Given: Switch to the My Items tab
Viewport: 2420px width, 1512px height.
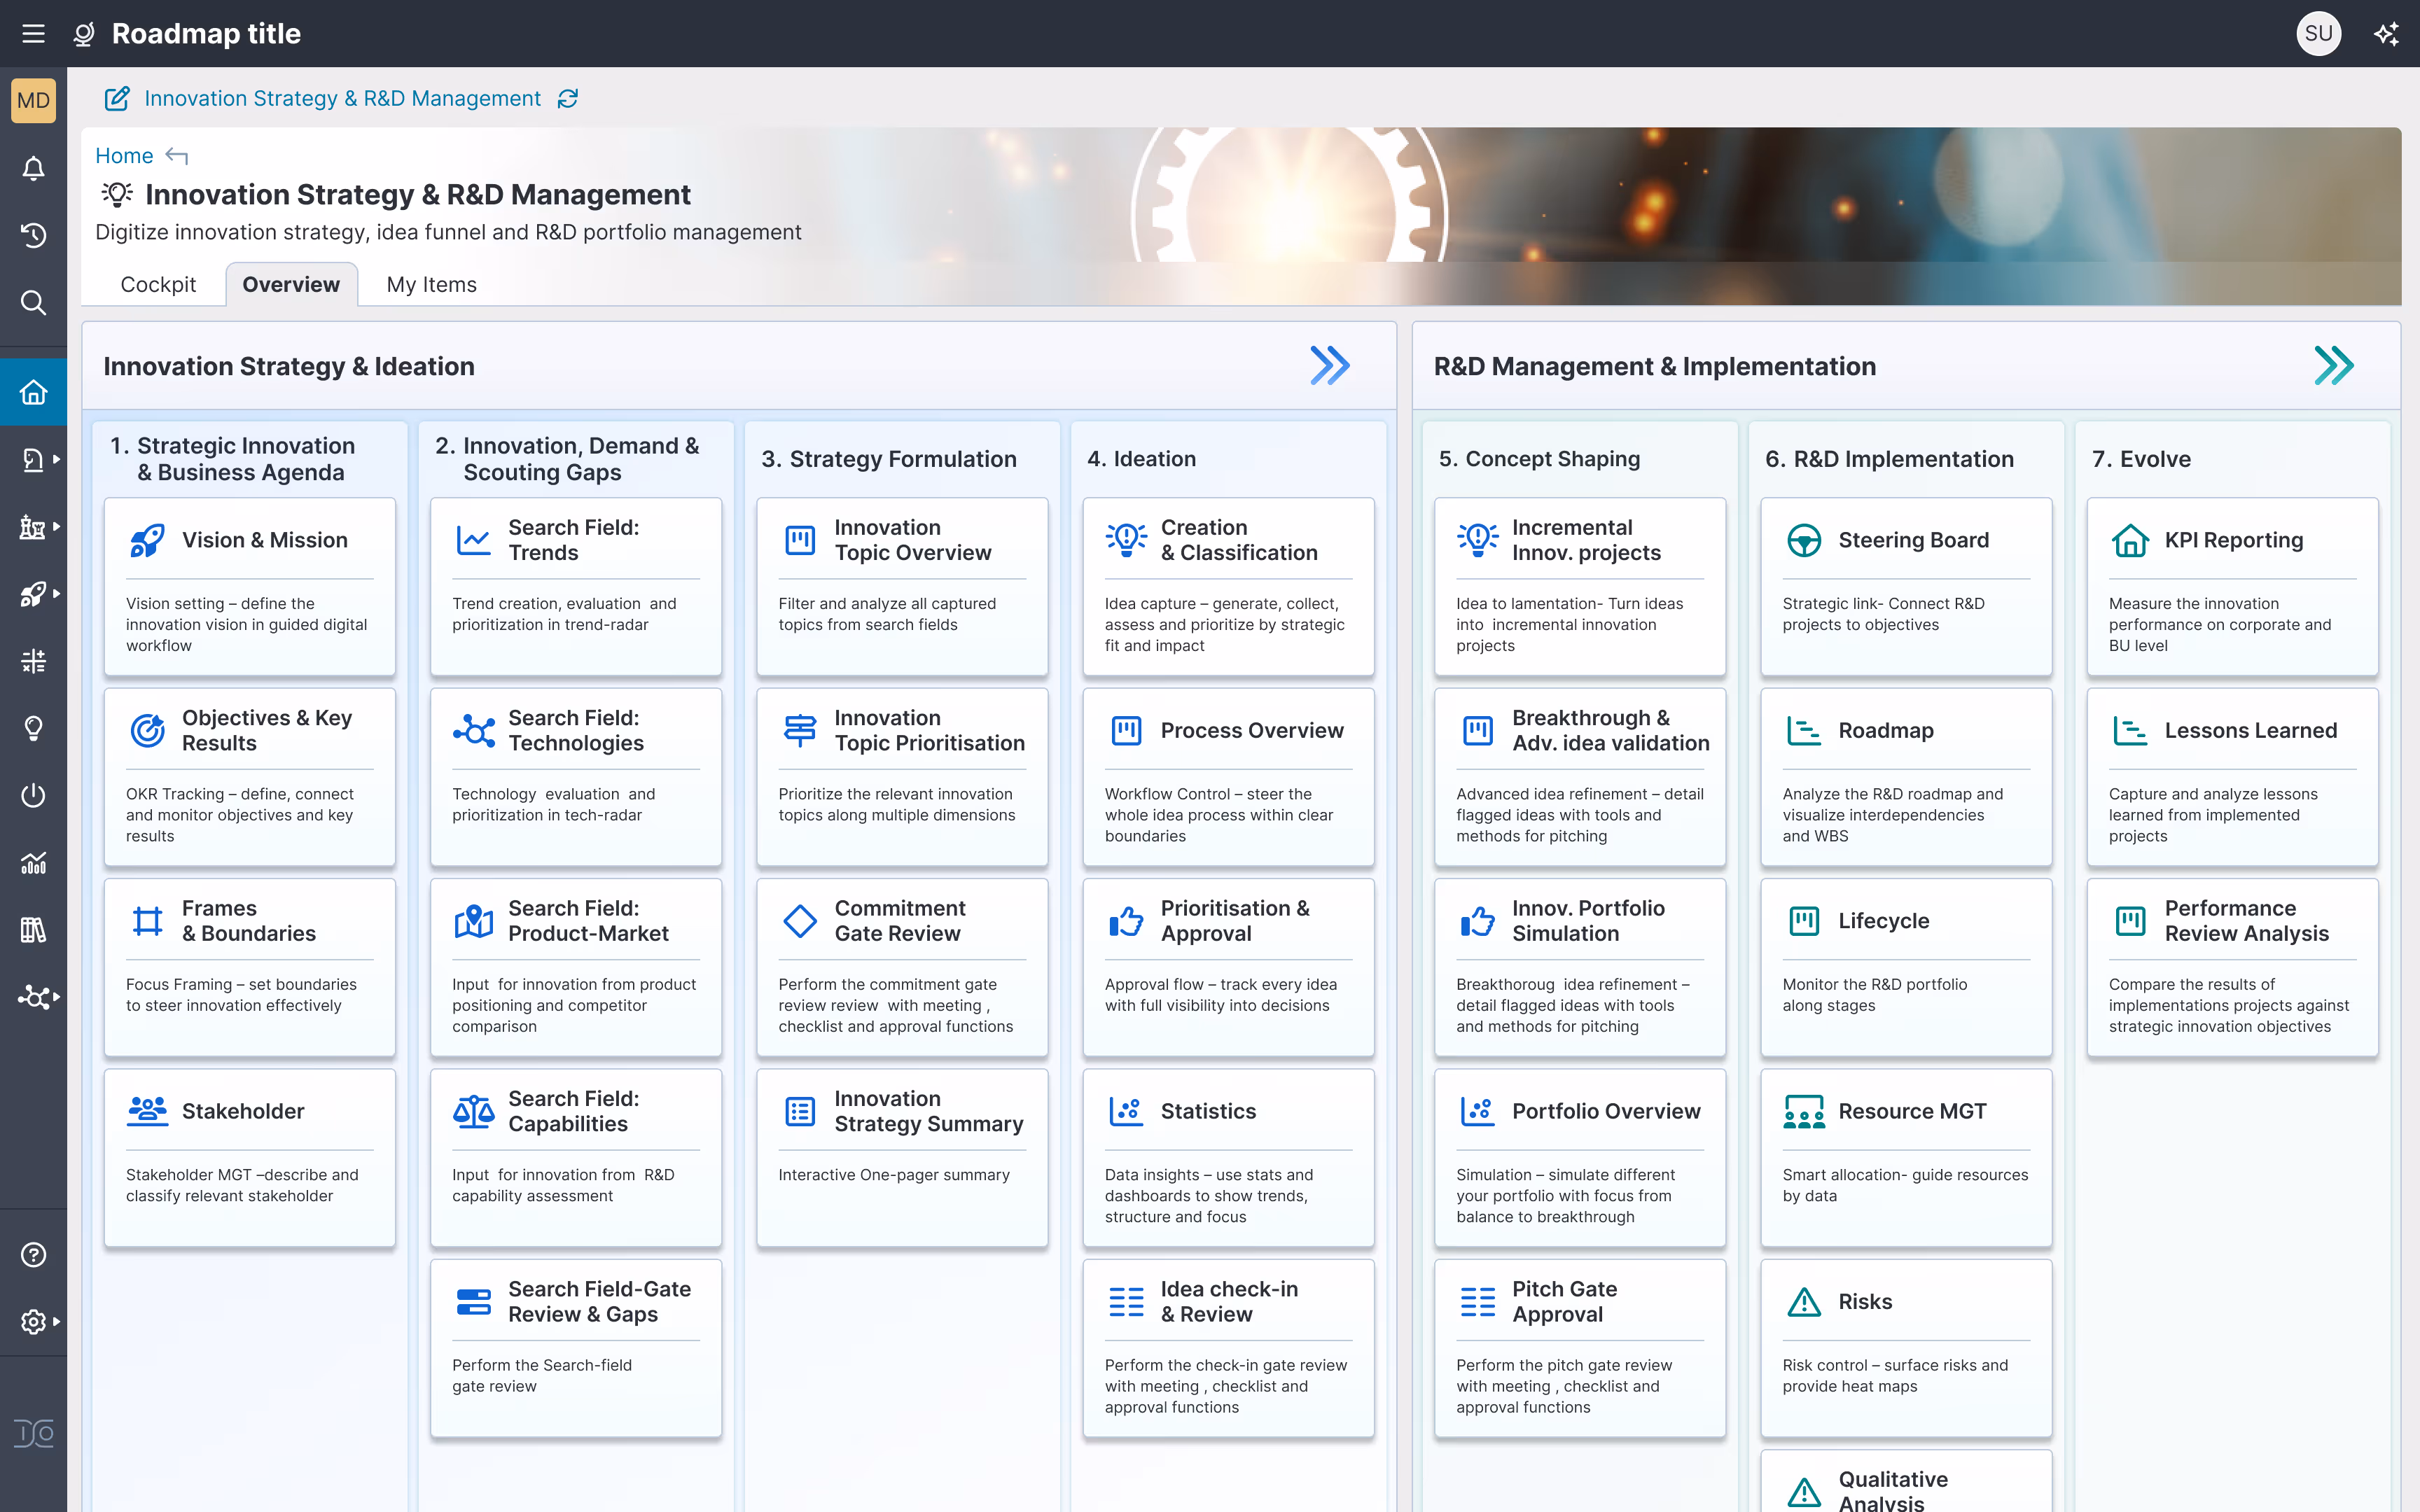Looking at the screenshot, I should click(431, 284).
